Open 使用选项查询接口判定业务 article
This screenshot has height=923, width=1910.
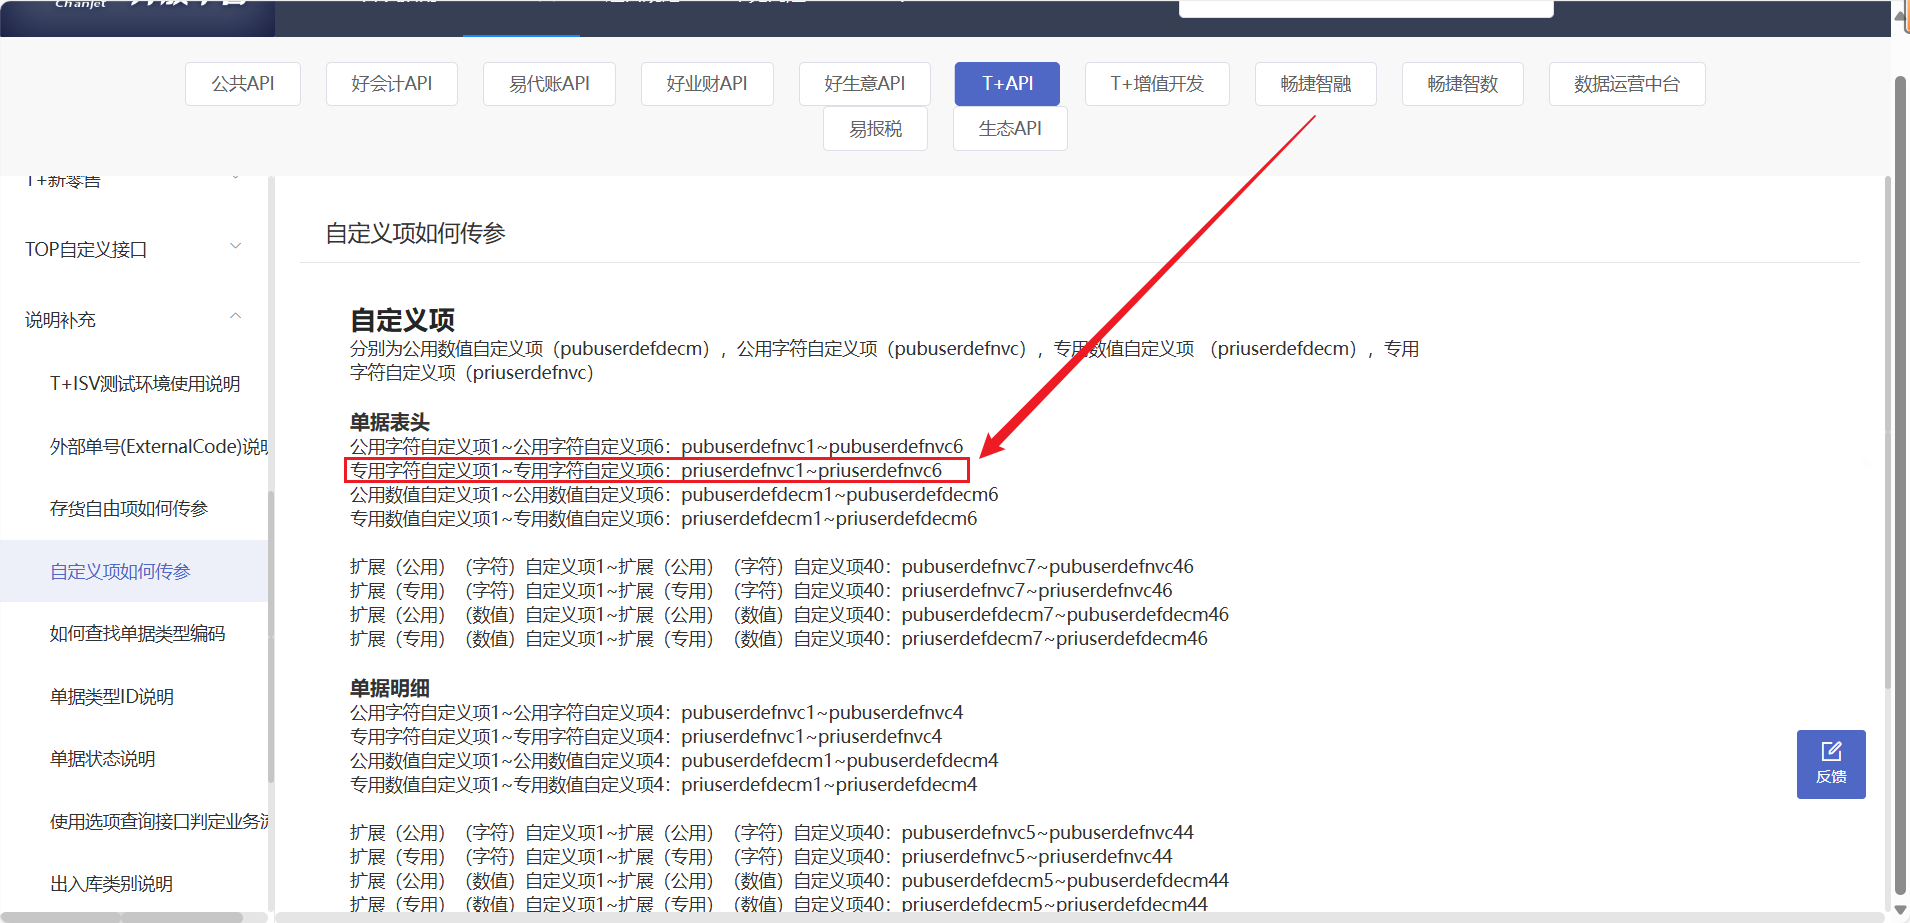(x=159, y=821)
